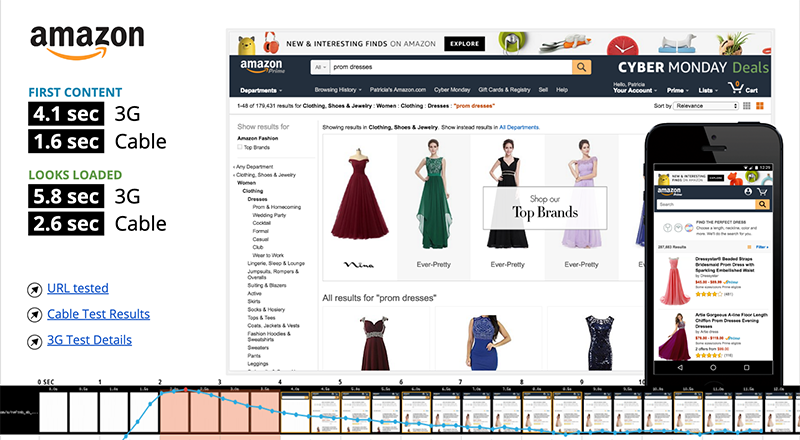The image size is (800, 440).
Task: Tap the phone's orange search button
Action: (762, 204)
